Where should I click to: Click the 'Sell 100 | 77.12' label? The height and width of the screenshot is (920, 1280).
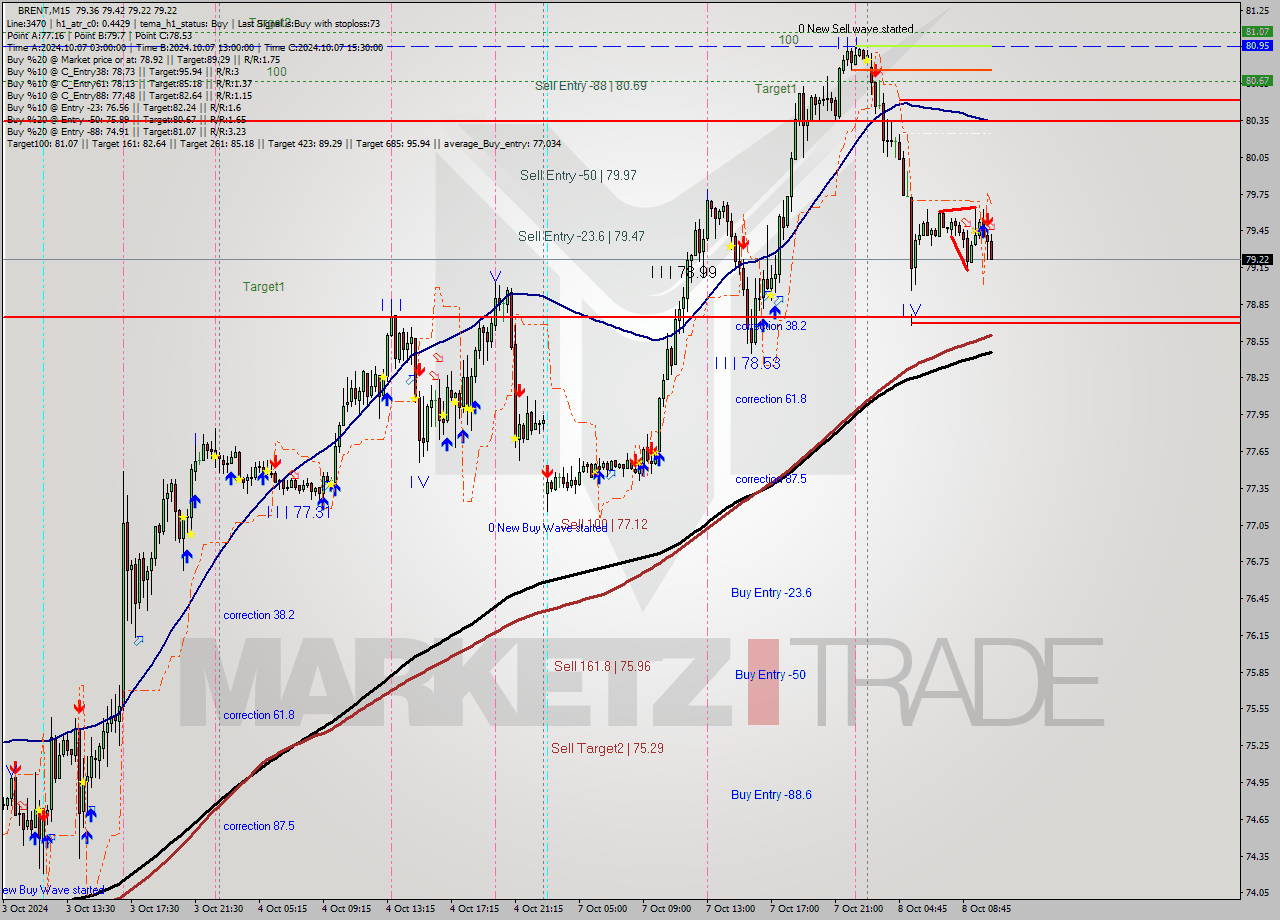604,524
